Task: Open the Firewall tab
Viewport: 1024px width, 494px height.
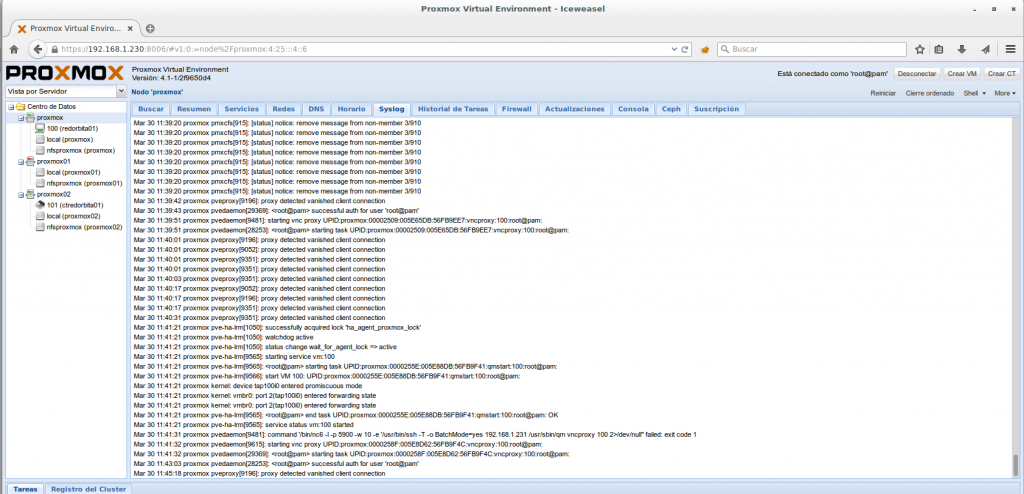Action: [516, 108]
